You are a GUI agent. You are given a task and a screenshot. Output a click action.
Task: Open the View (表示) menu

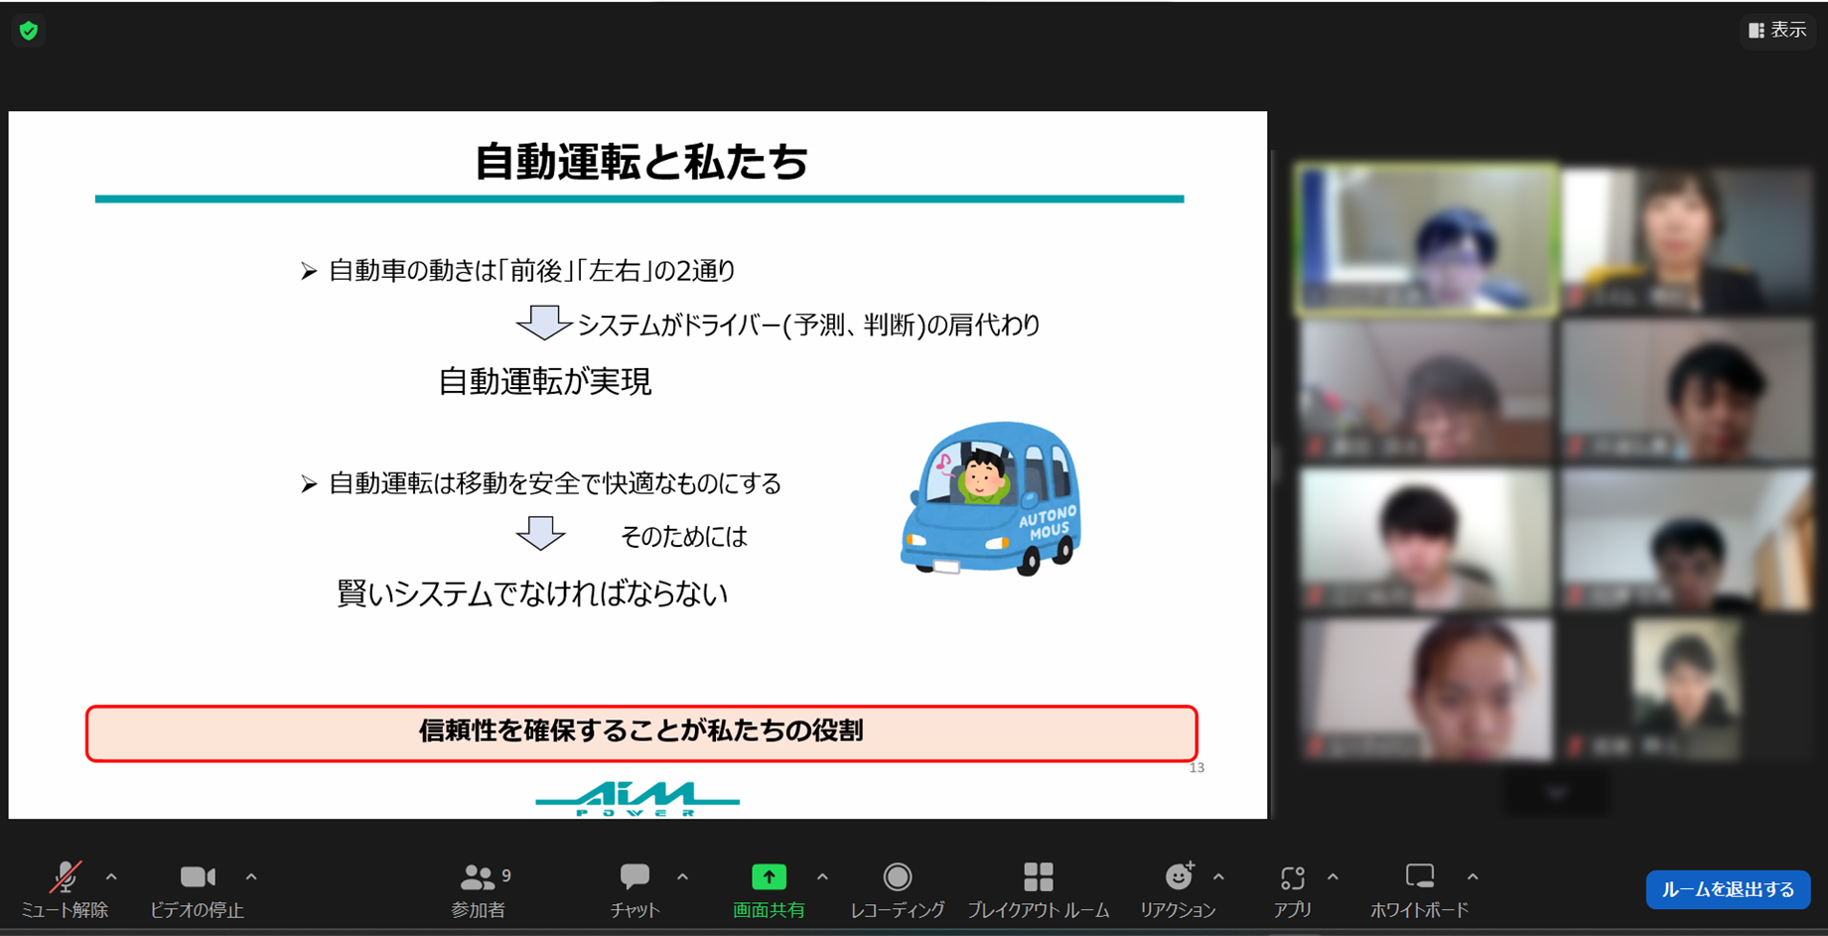click(1777, 30)
